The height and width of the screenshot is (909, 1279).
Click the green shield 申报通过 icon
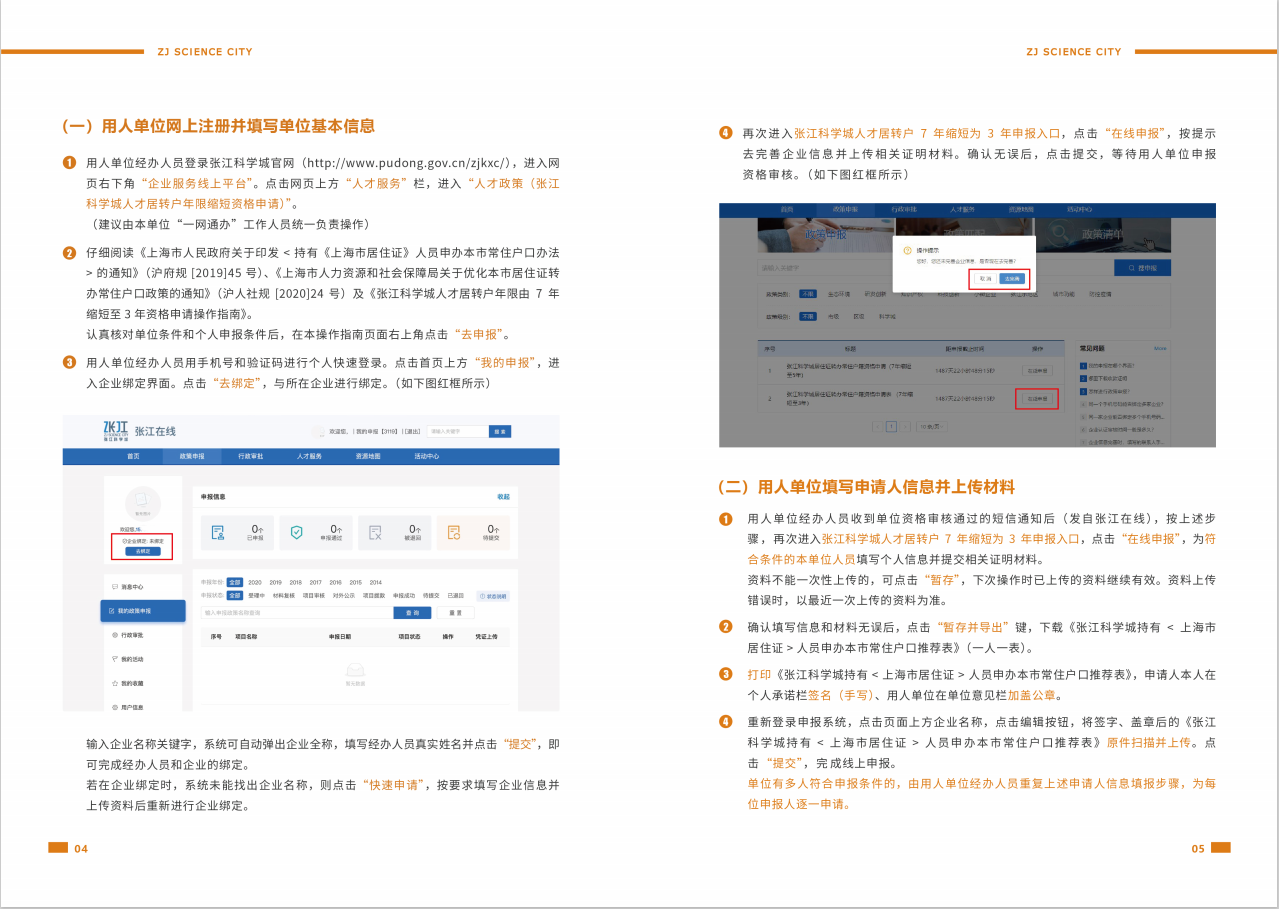296,533
